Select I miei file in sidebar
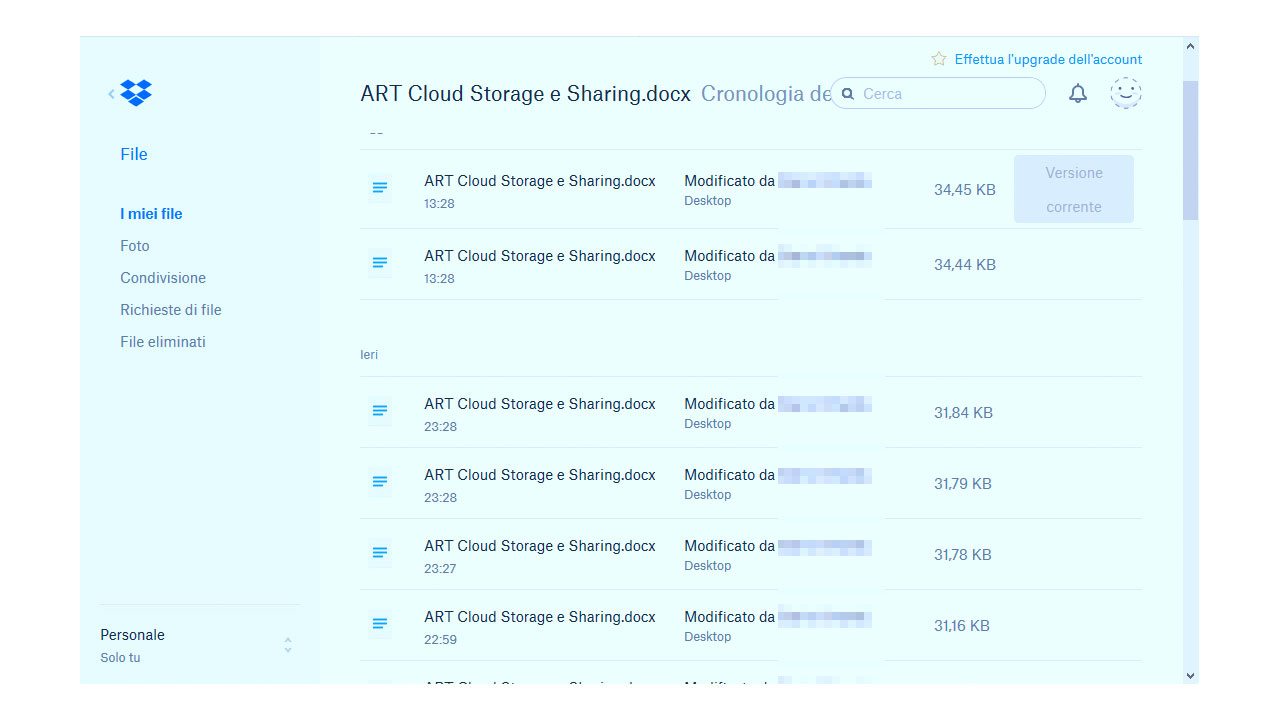 pos(151,214)
